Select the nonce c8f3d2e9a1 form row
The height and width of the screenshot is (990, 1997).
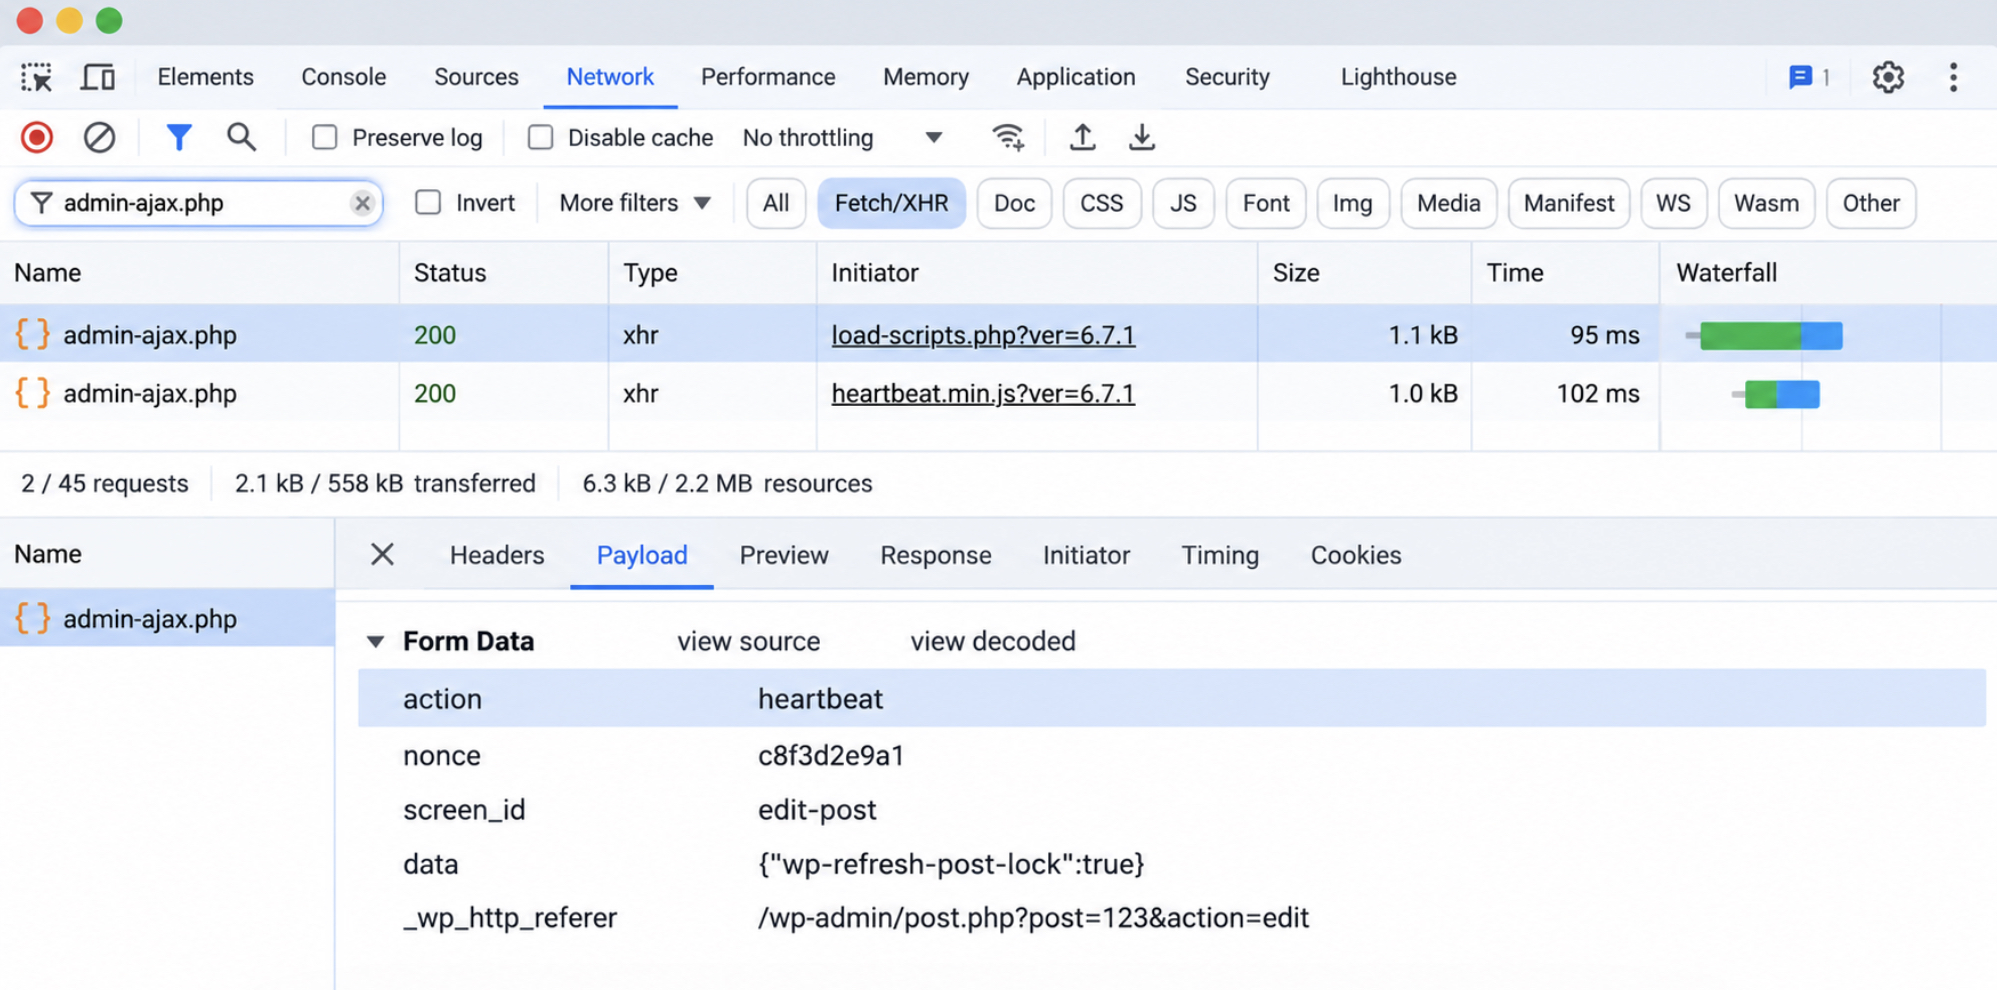click(1172, 755)
